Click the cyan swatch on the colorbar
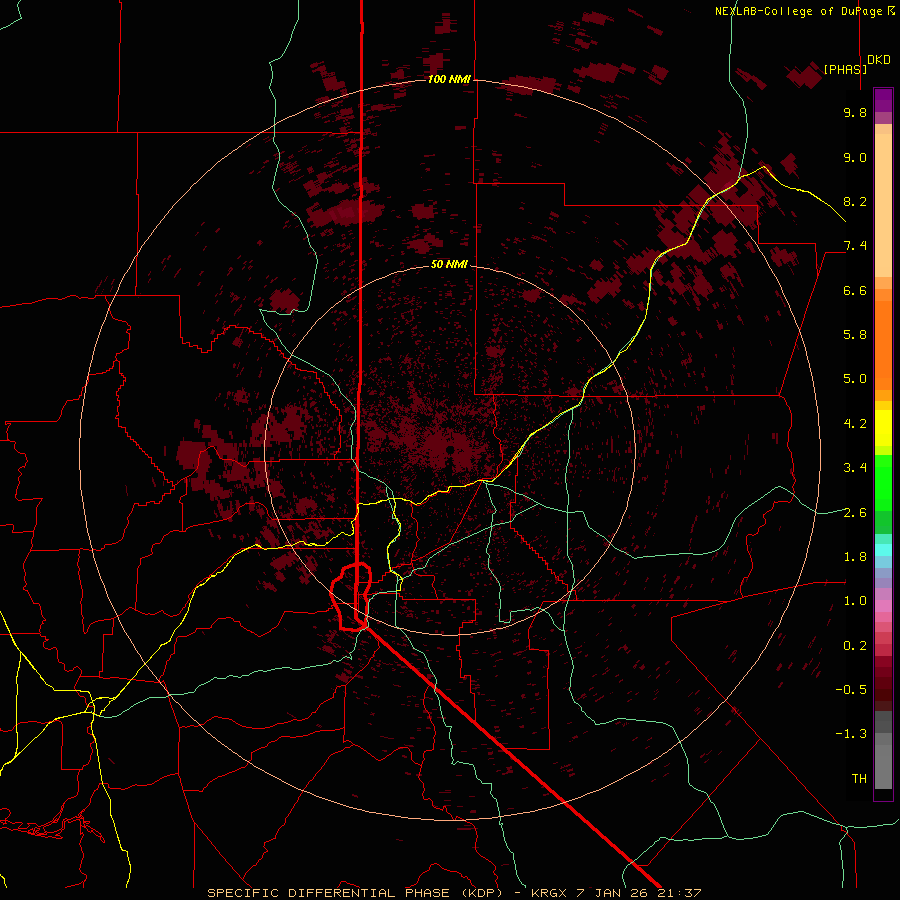This screenshot has width=900, height=900. coord(883,550)
